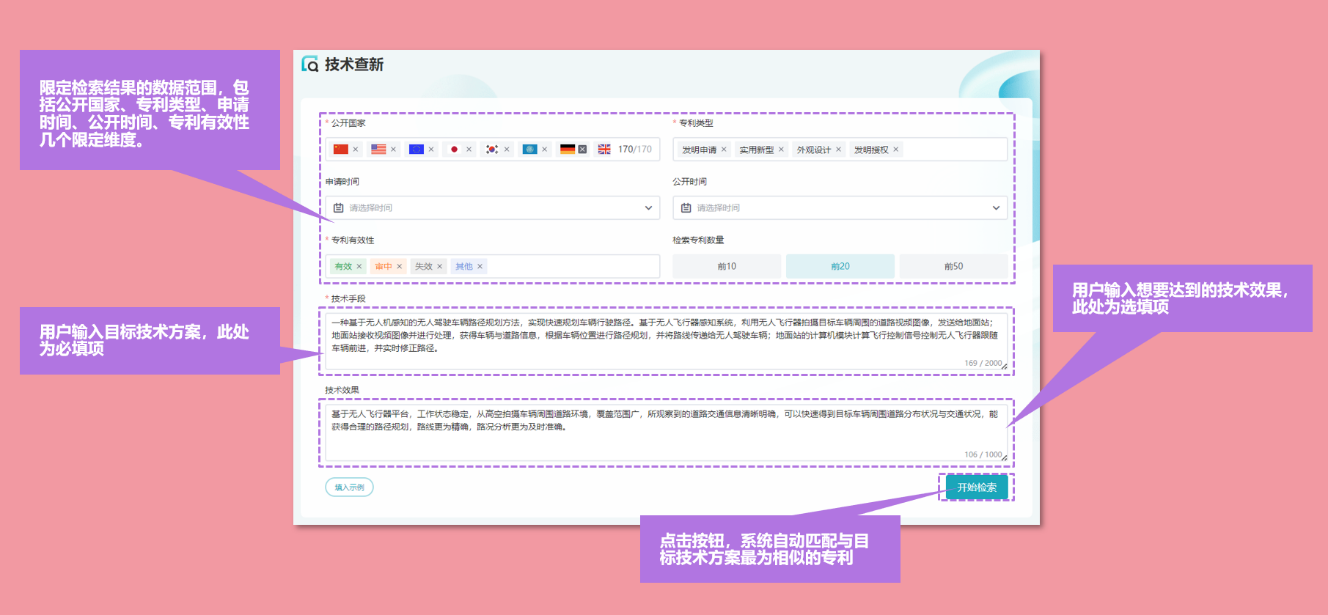
Task: Select 前50 search patent count
Action: [x=953, y=266]
